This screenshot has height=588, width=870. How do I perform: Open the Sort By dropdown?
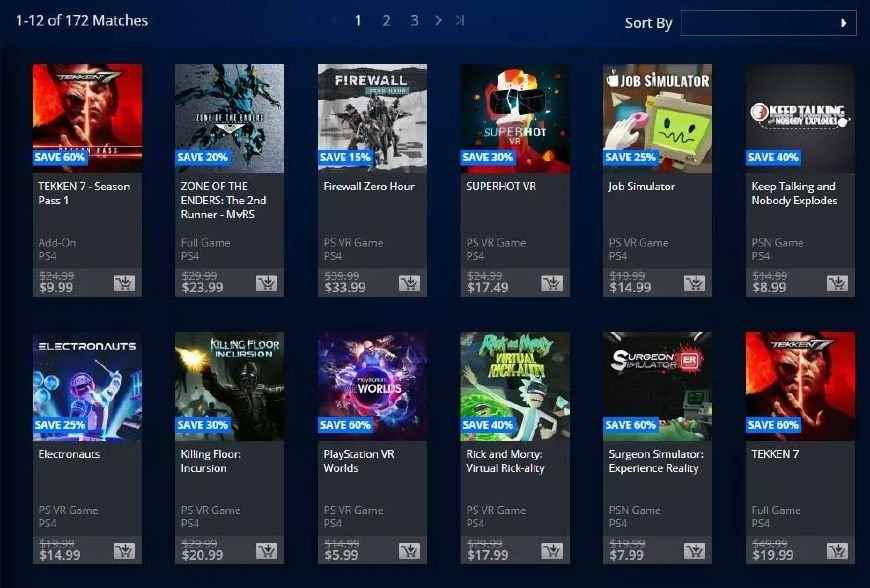tap(768, 23)
